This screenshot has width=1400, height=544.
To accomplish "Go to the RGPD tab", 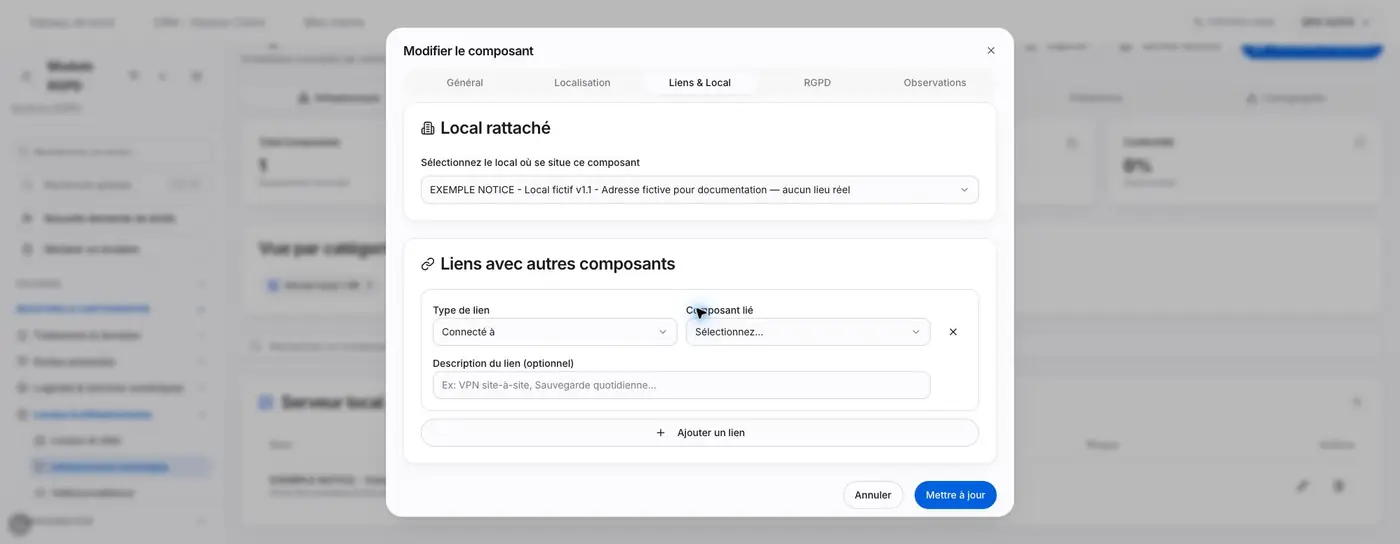I will [817, 83].
